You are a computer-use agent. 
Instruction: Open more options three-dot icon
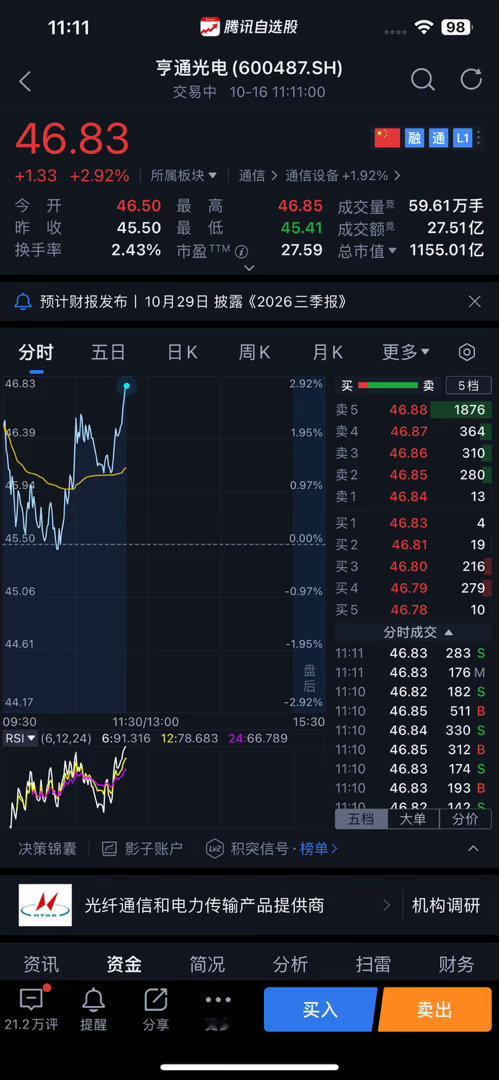coord(218,999)
